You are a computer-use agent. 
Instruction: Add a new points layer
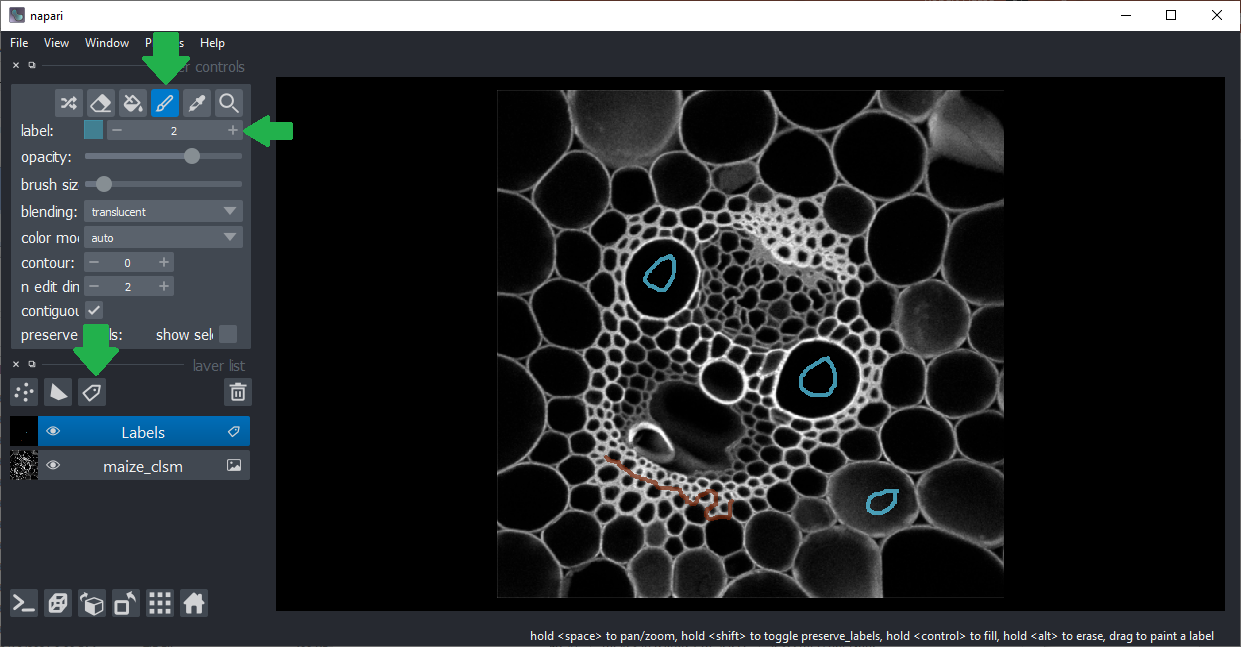[25, 392]
